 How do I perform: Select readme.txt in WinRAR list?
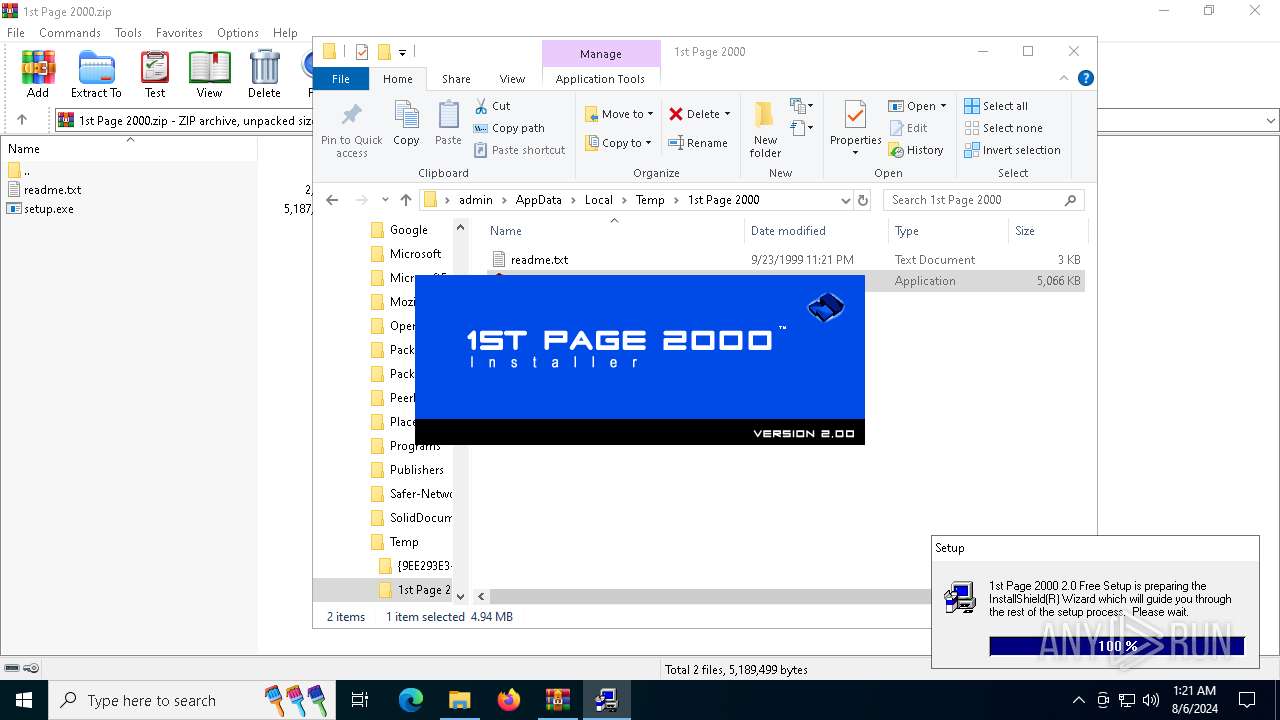(52, 190)
